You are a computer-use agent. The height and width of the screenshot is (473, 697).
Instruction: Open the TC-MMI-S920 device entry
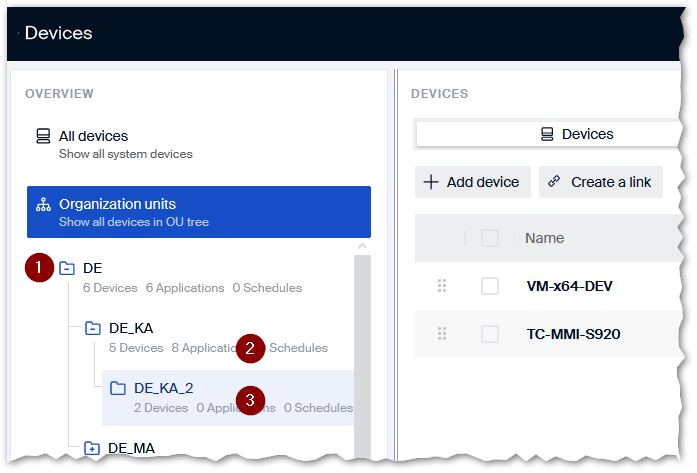(573, 333)
